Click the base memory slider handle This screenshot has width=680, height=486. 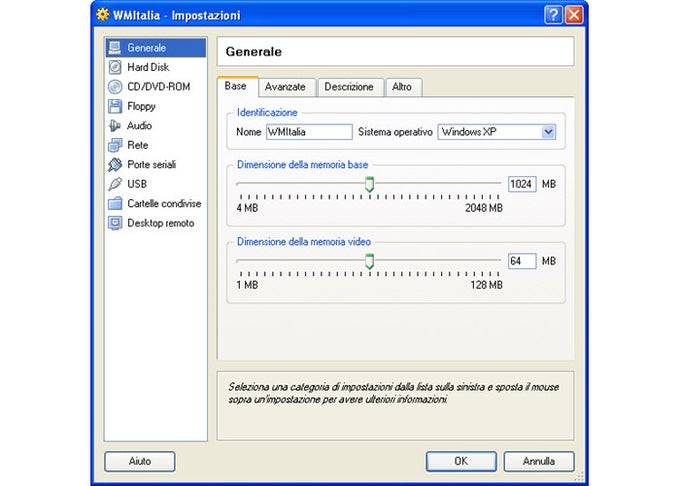(x=369, y=184)
